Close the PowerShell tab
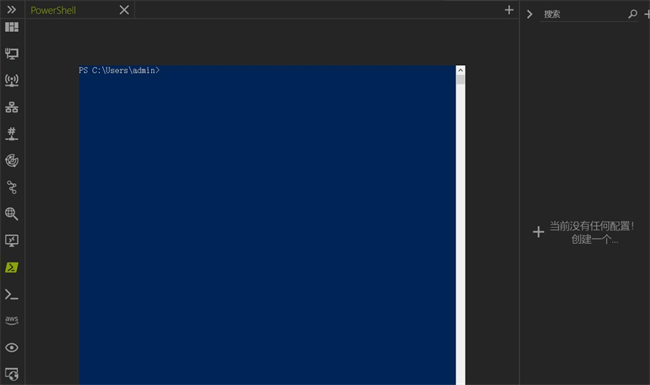The width and height of the screenshot is (650, 385). pyautogui.click(x=124, y=10)
